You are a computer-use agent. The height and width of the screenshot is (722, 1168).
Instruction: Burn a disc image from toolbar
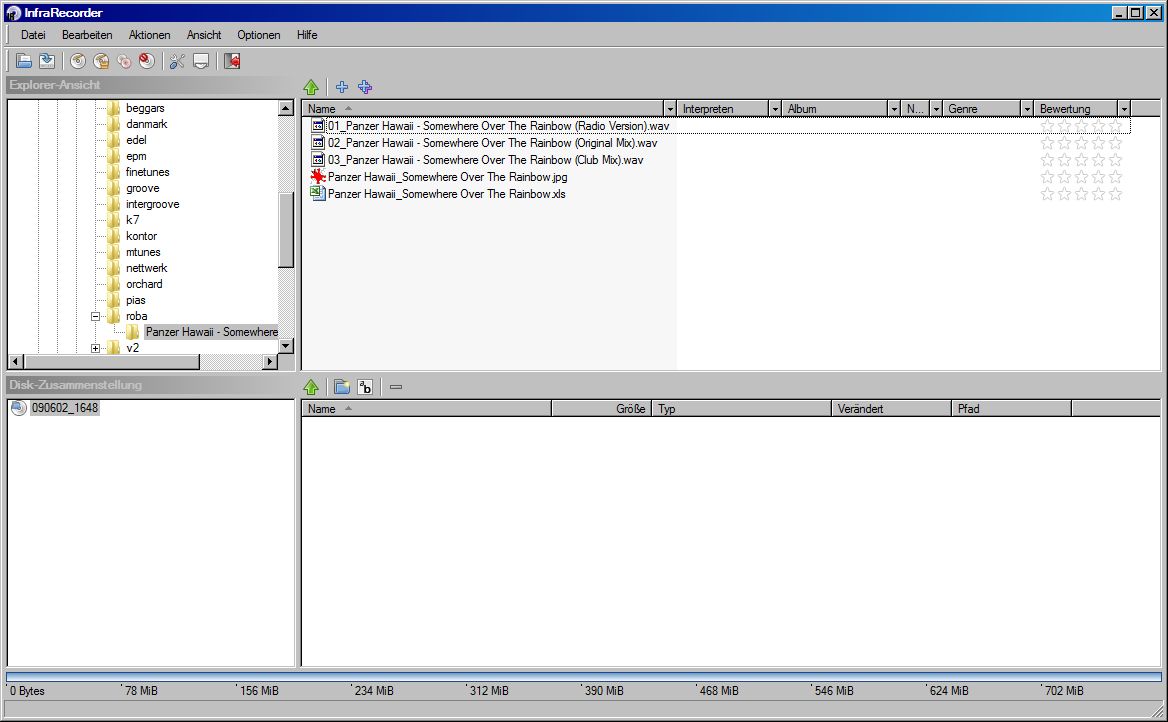101,61
